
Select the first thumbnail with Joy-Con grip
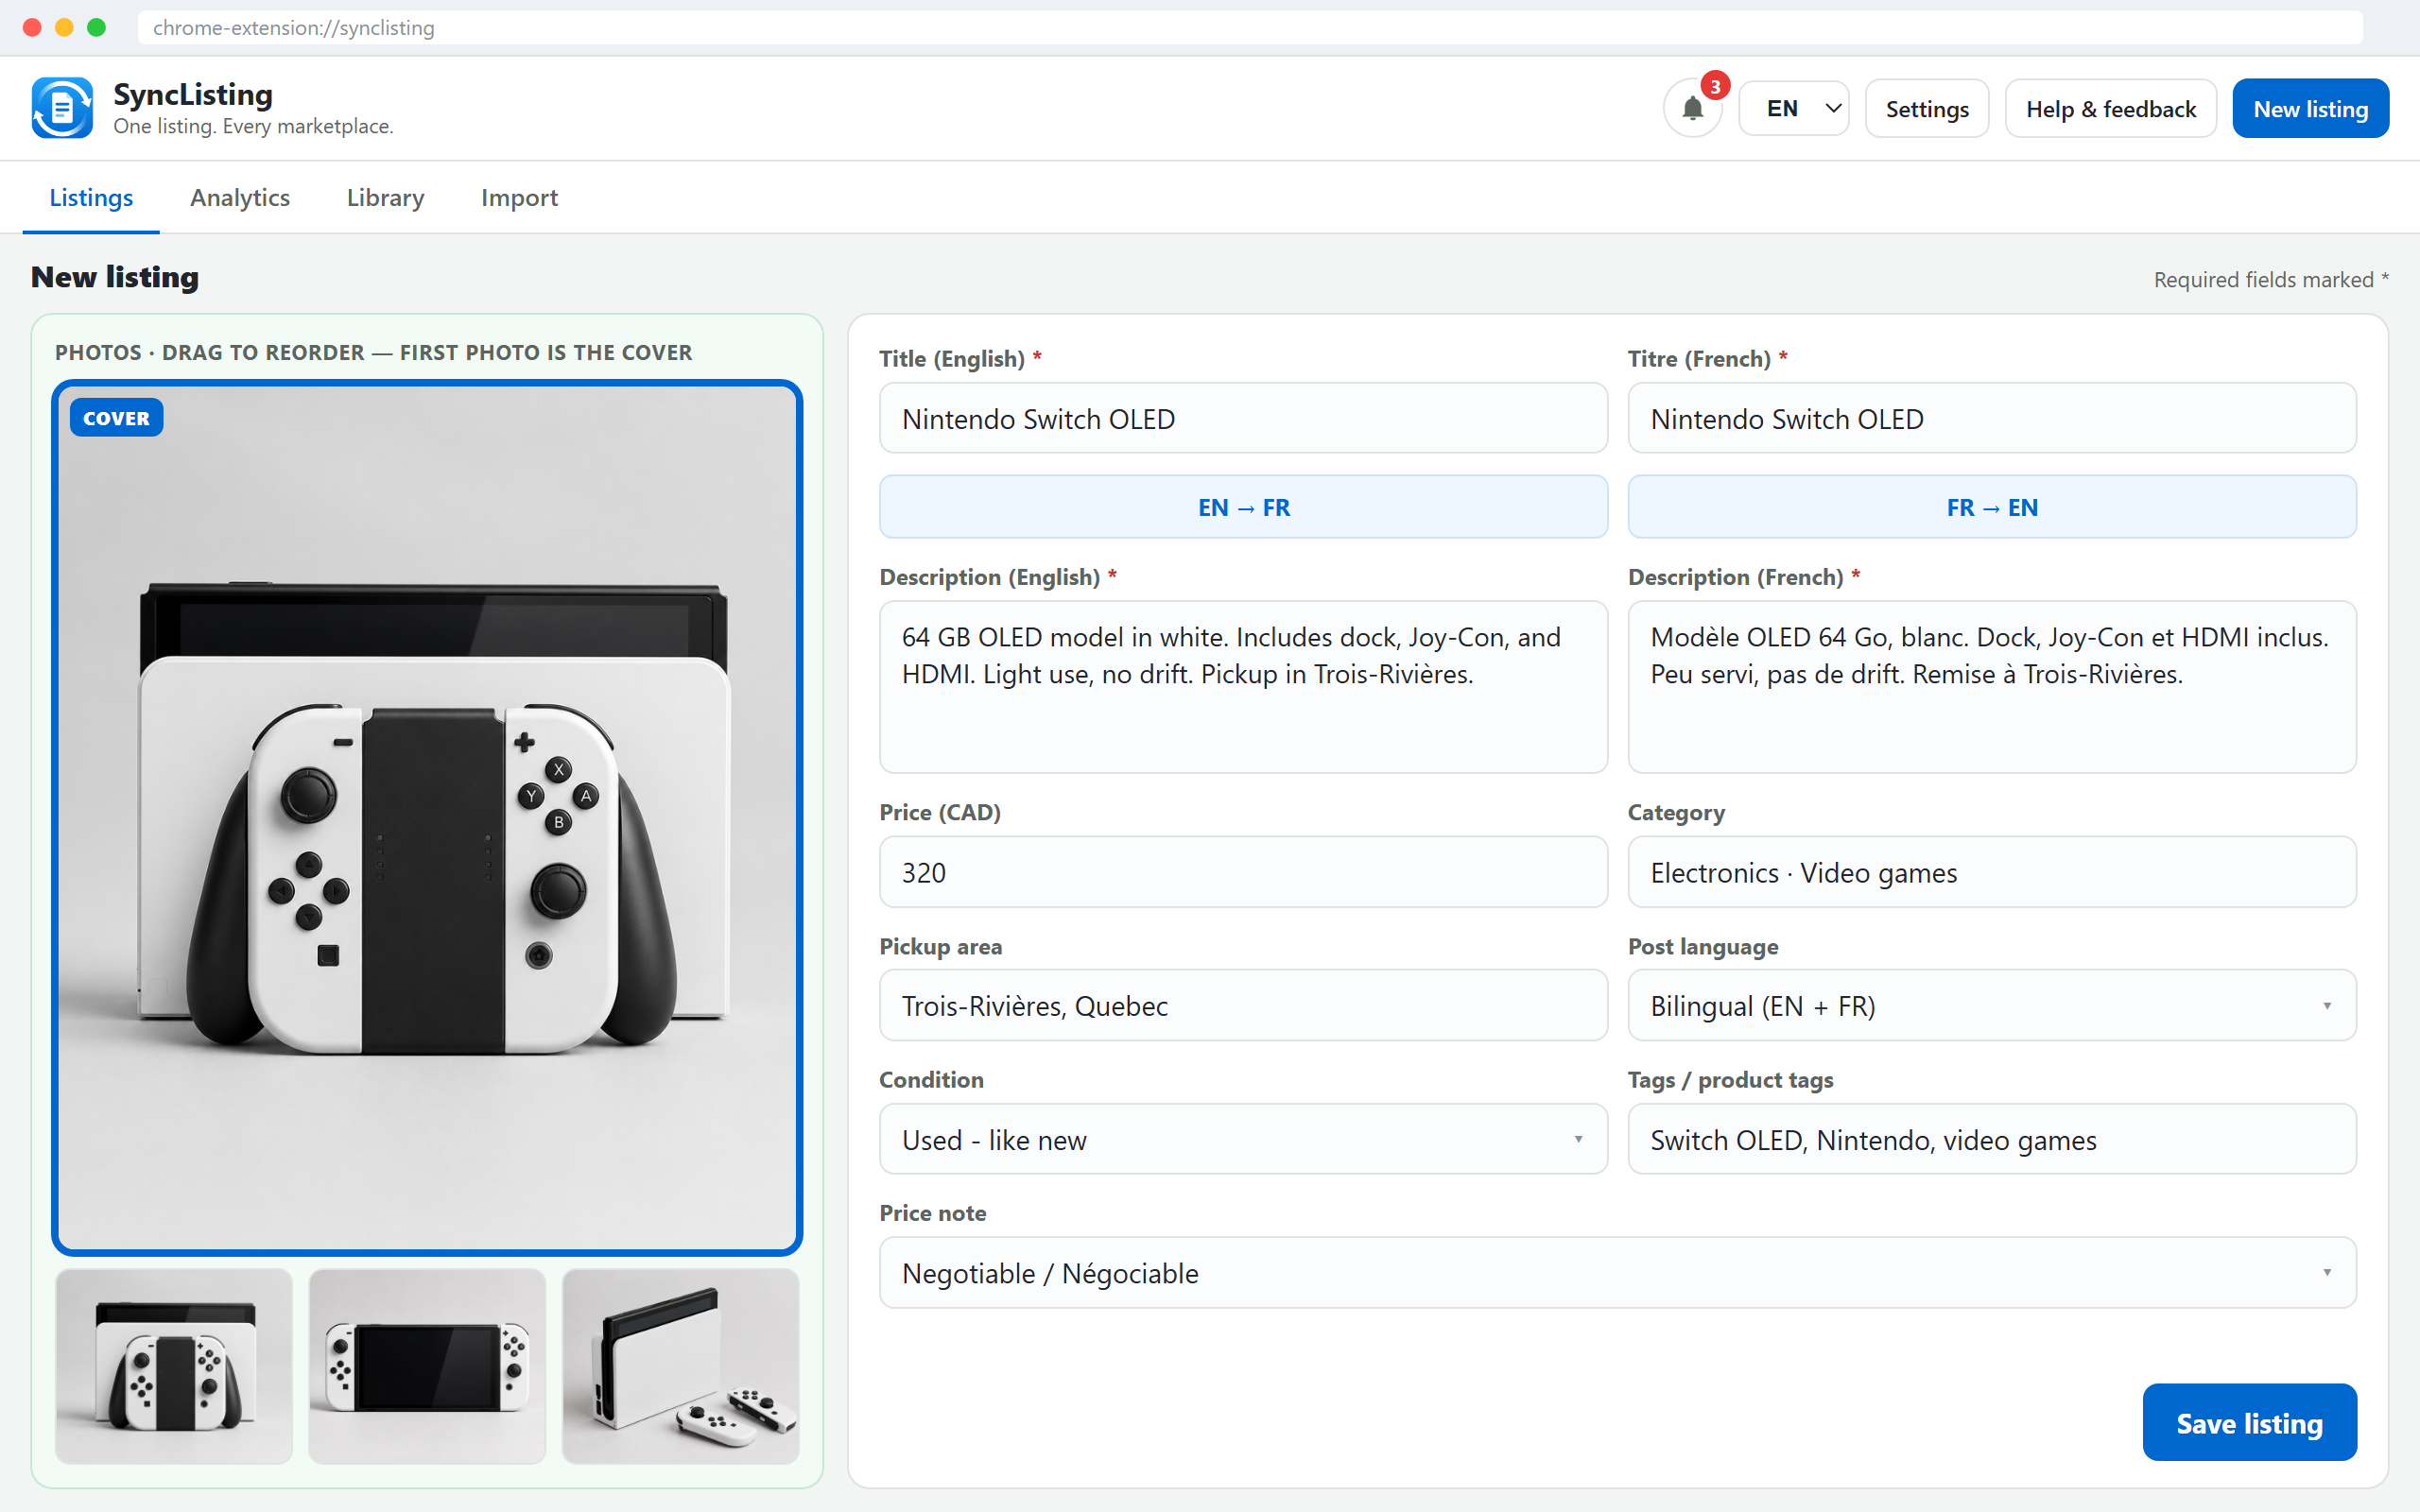[174, 1366]
